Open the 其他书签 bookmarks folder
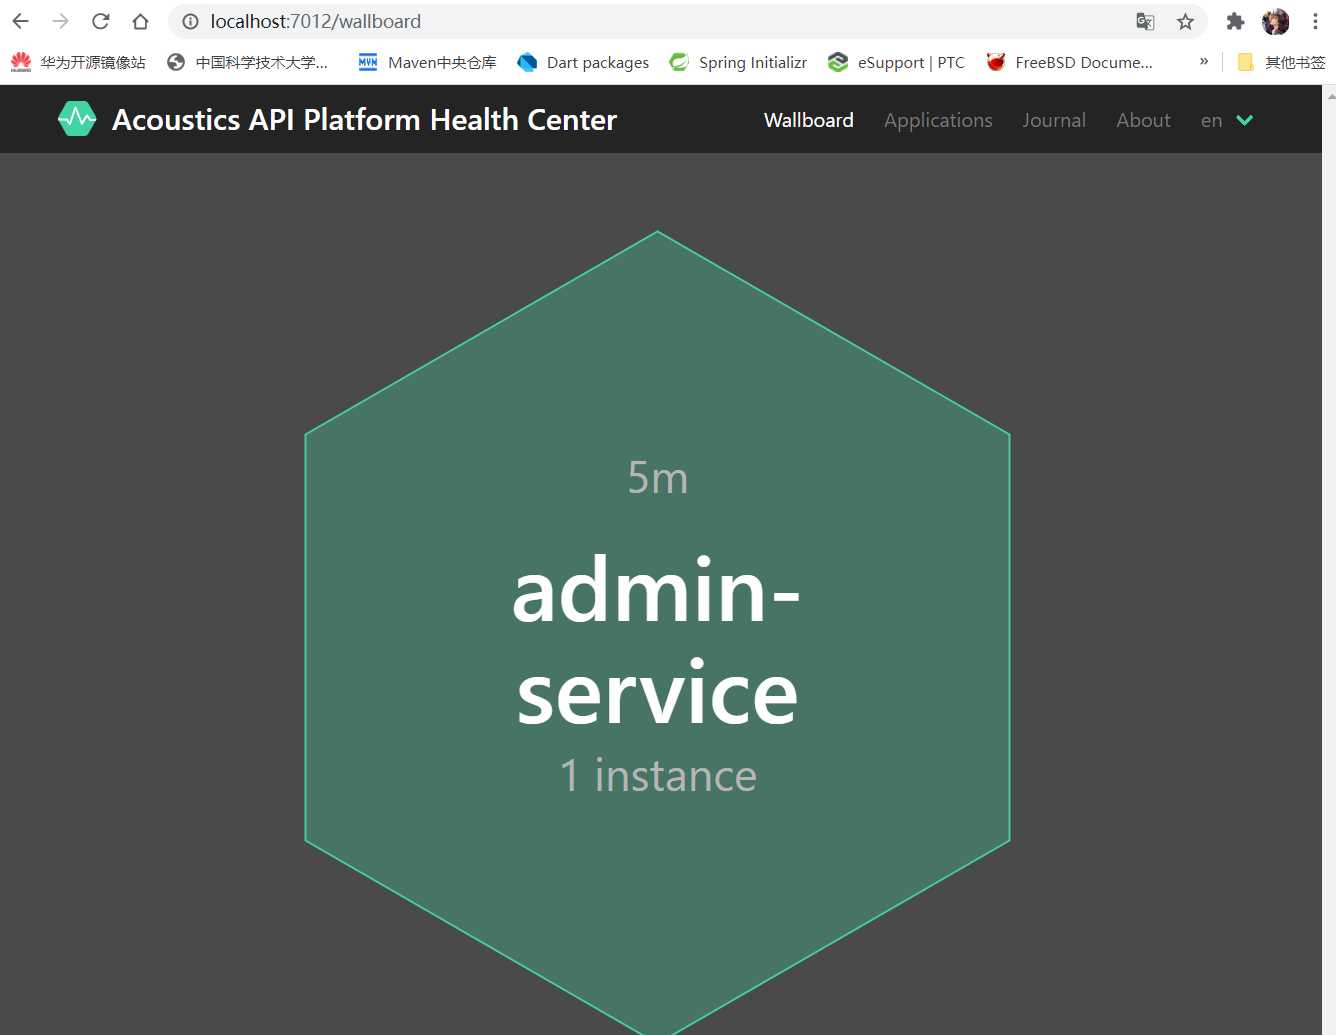The height and width of the screenshot is (1035, 1336). pos(1281,62)
